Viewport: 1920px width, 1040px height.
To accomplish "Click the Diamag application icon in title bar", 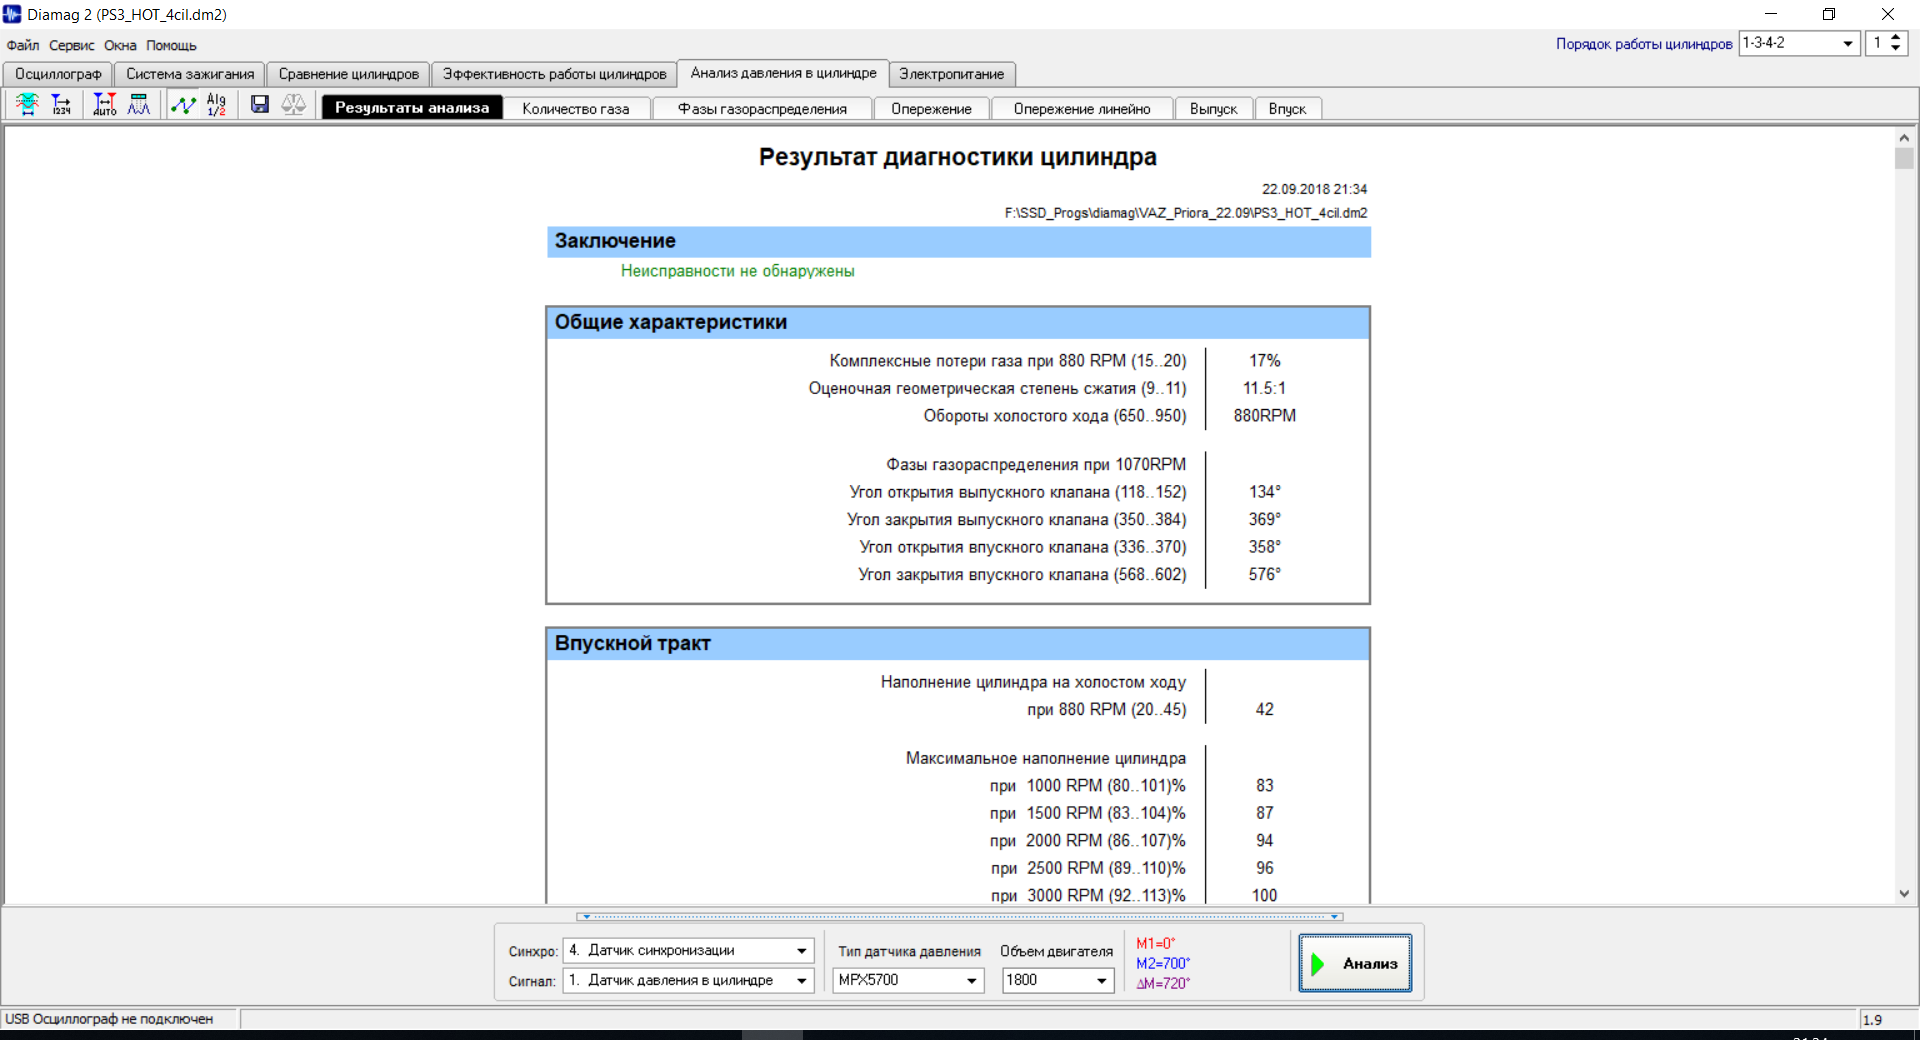I will tap(12, 14).
